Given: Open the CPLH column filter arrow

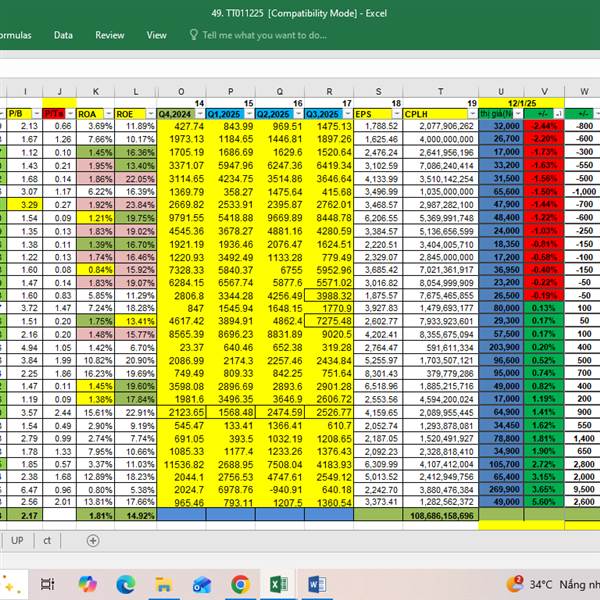Looking at the screenshot, I should 473,114.
